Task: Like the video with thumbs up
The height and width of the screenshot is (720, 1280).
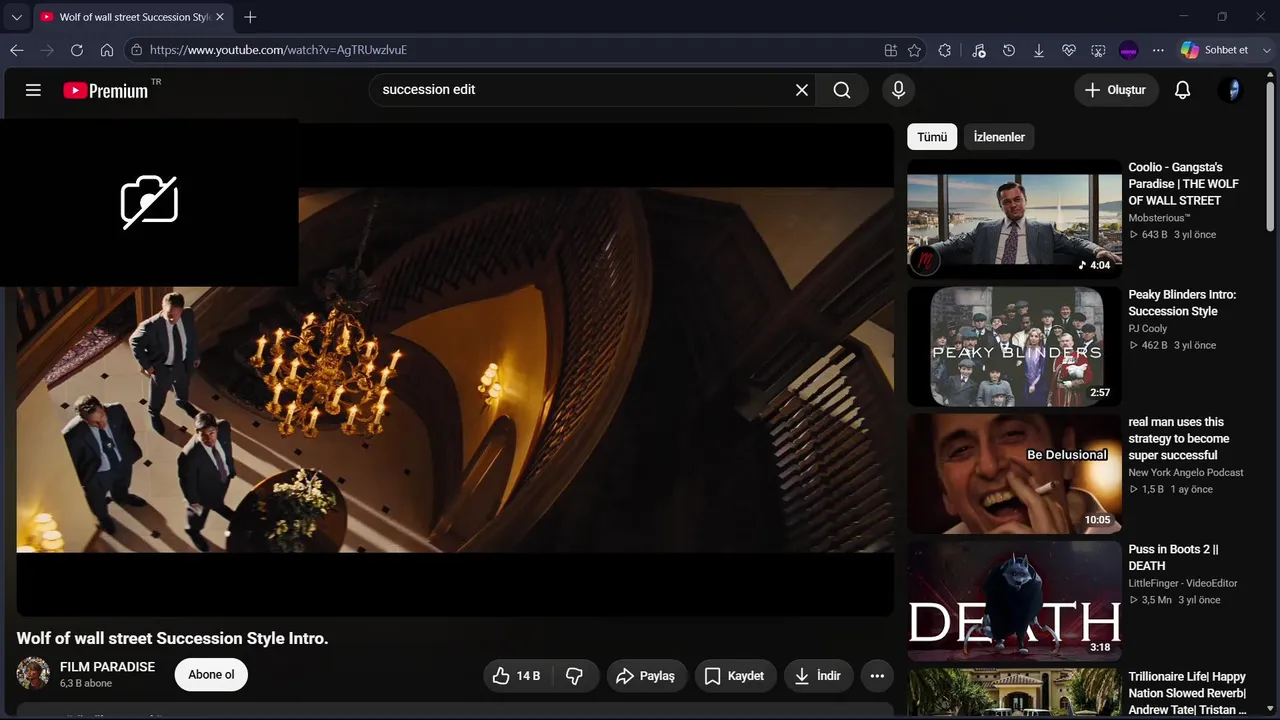Action: tap(516, 676)
